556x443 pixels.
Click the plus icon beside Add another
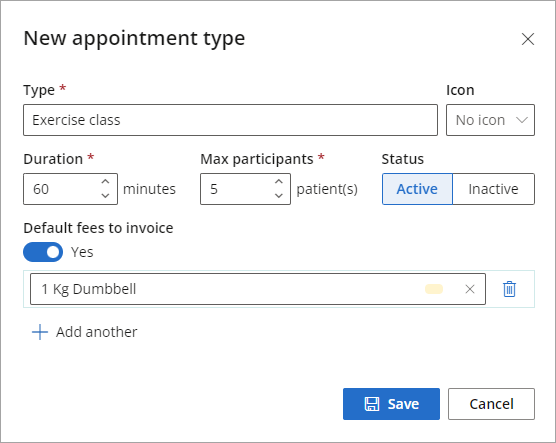point(40,332)
